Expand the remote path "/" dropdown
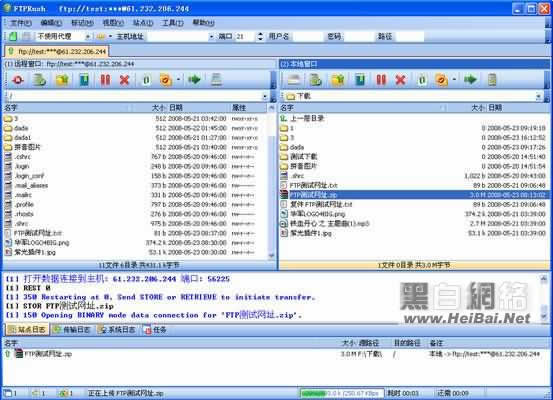The height and width of the screenshot is (400, 553). tap(265, 96)
